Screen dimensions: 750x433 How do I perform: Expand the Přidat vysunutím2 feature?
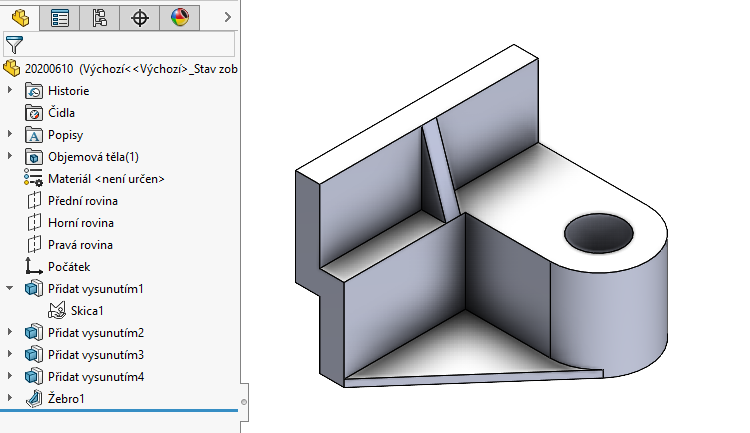(10, 332)
